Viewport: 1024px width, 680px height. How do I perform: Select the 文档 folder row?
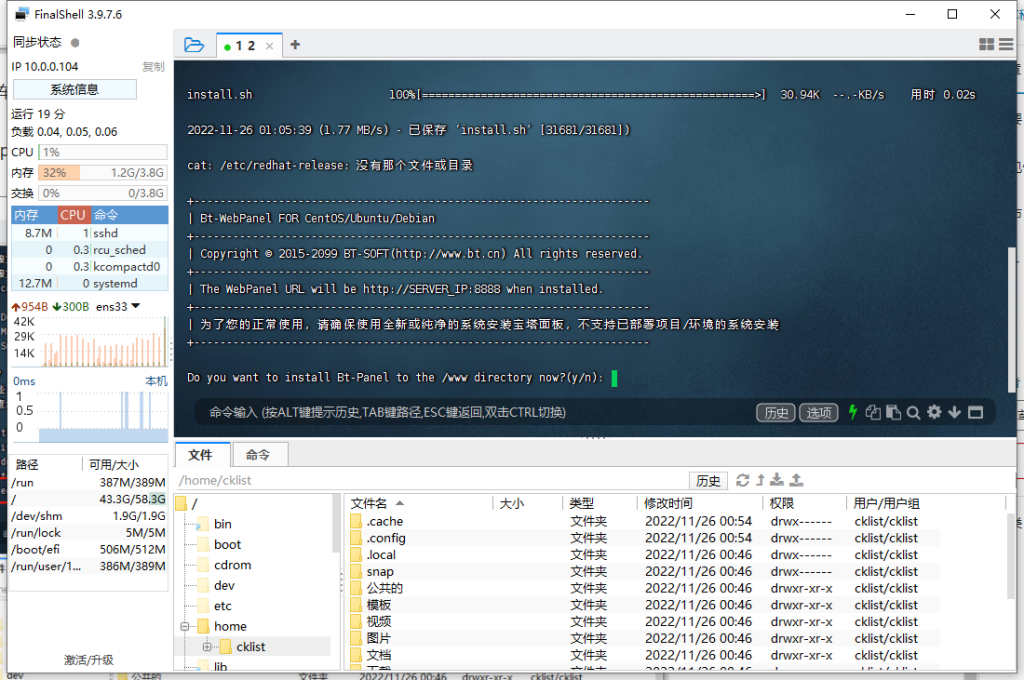point(643,655)
